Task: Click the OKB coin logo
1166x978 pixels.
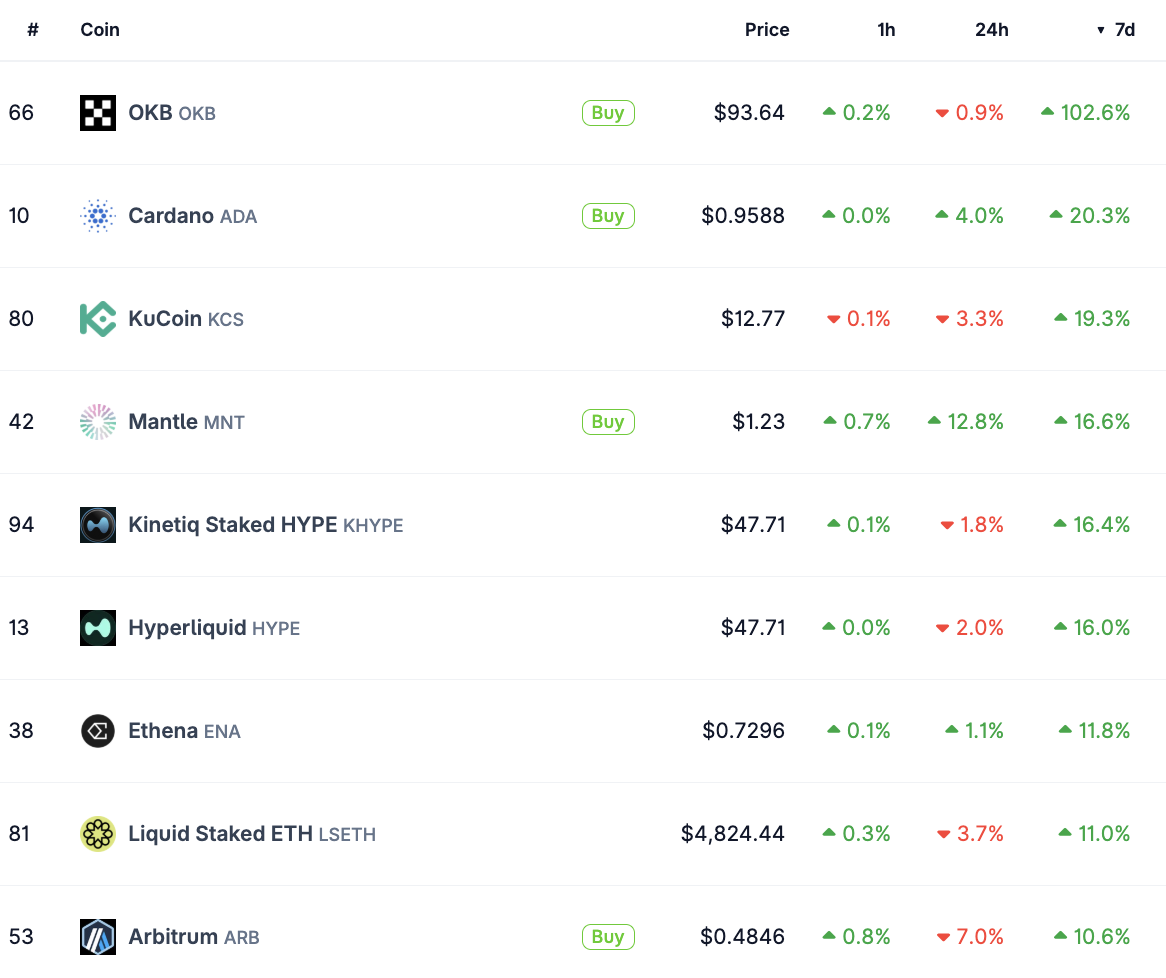Action: 97,112
